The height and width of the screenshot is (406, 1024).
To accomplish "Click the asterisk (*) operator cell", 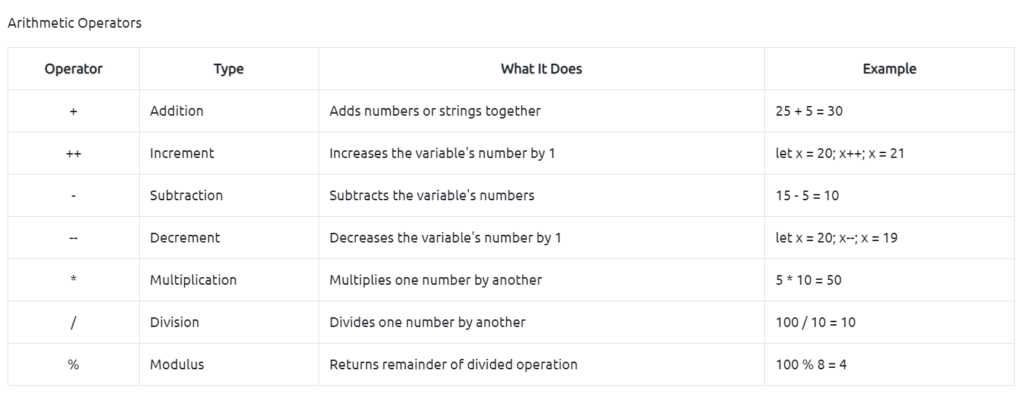I will coord(73,280).
